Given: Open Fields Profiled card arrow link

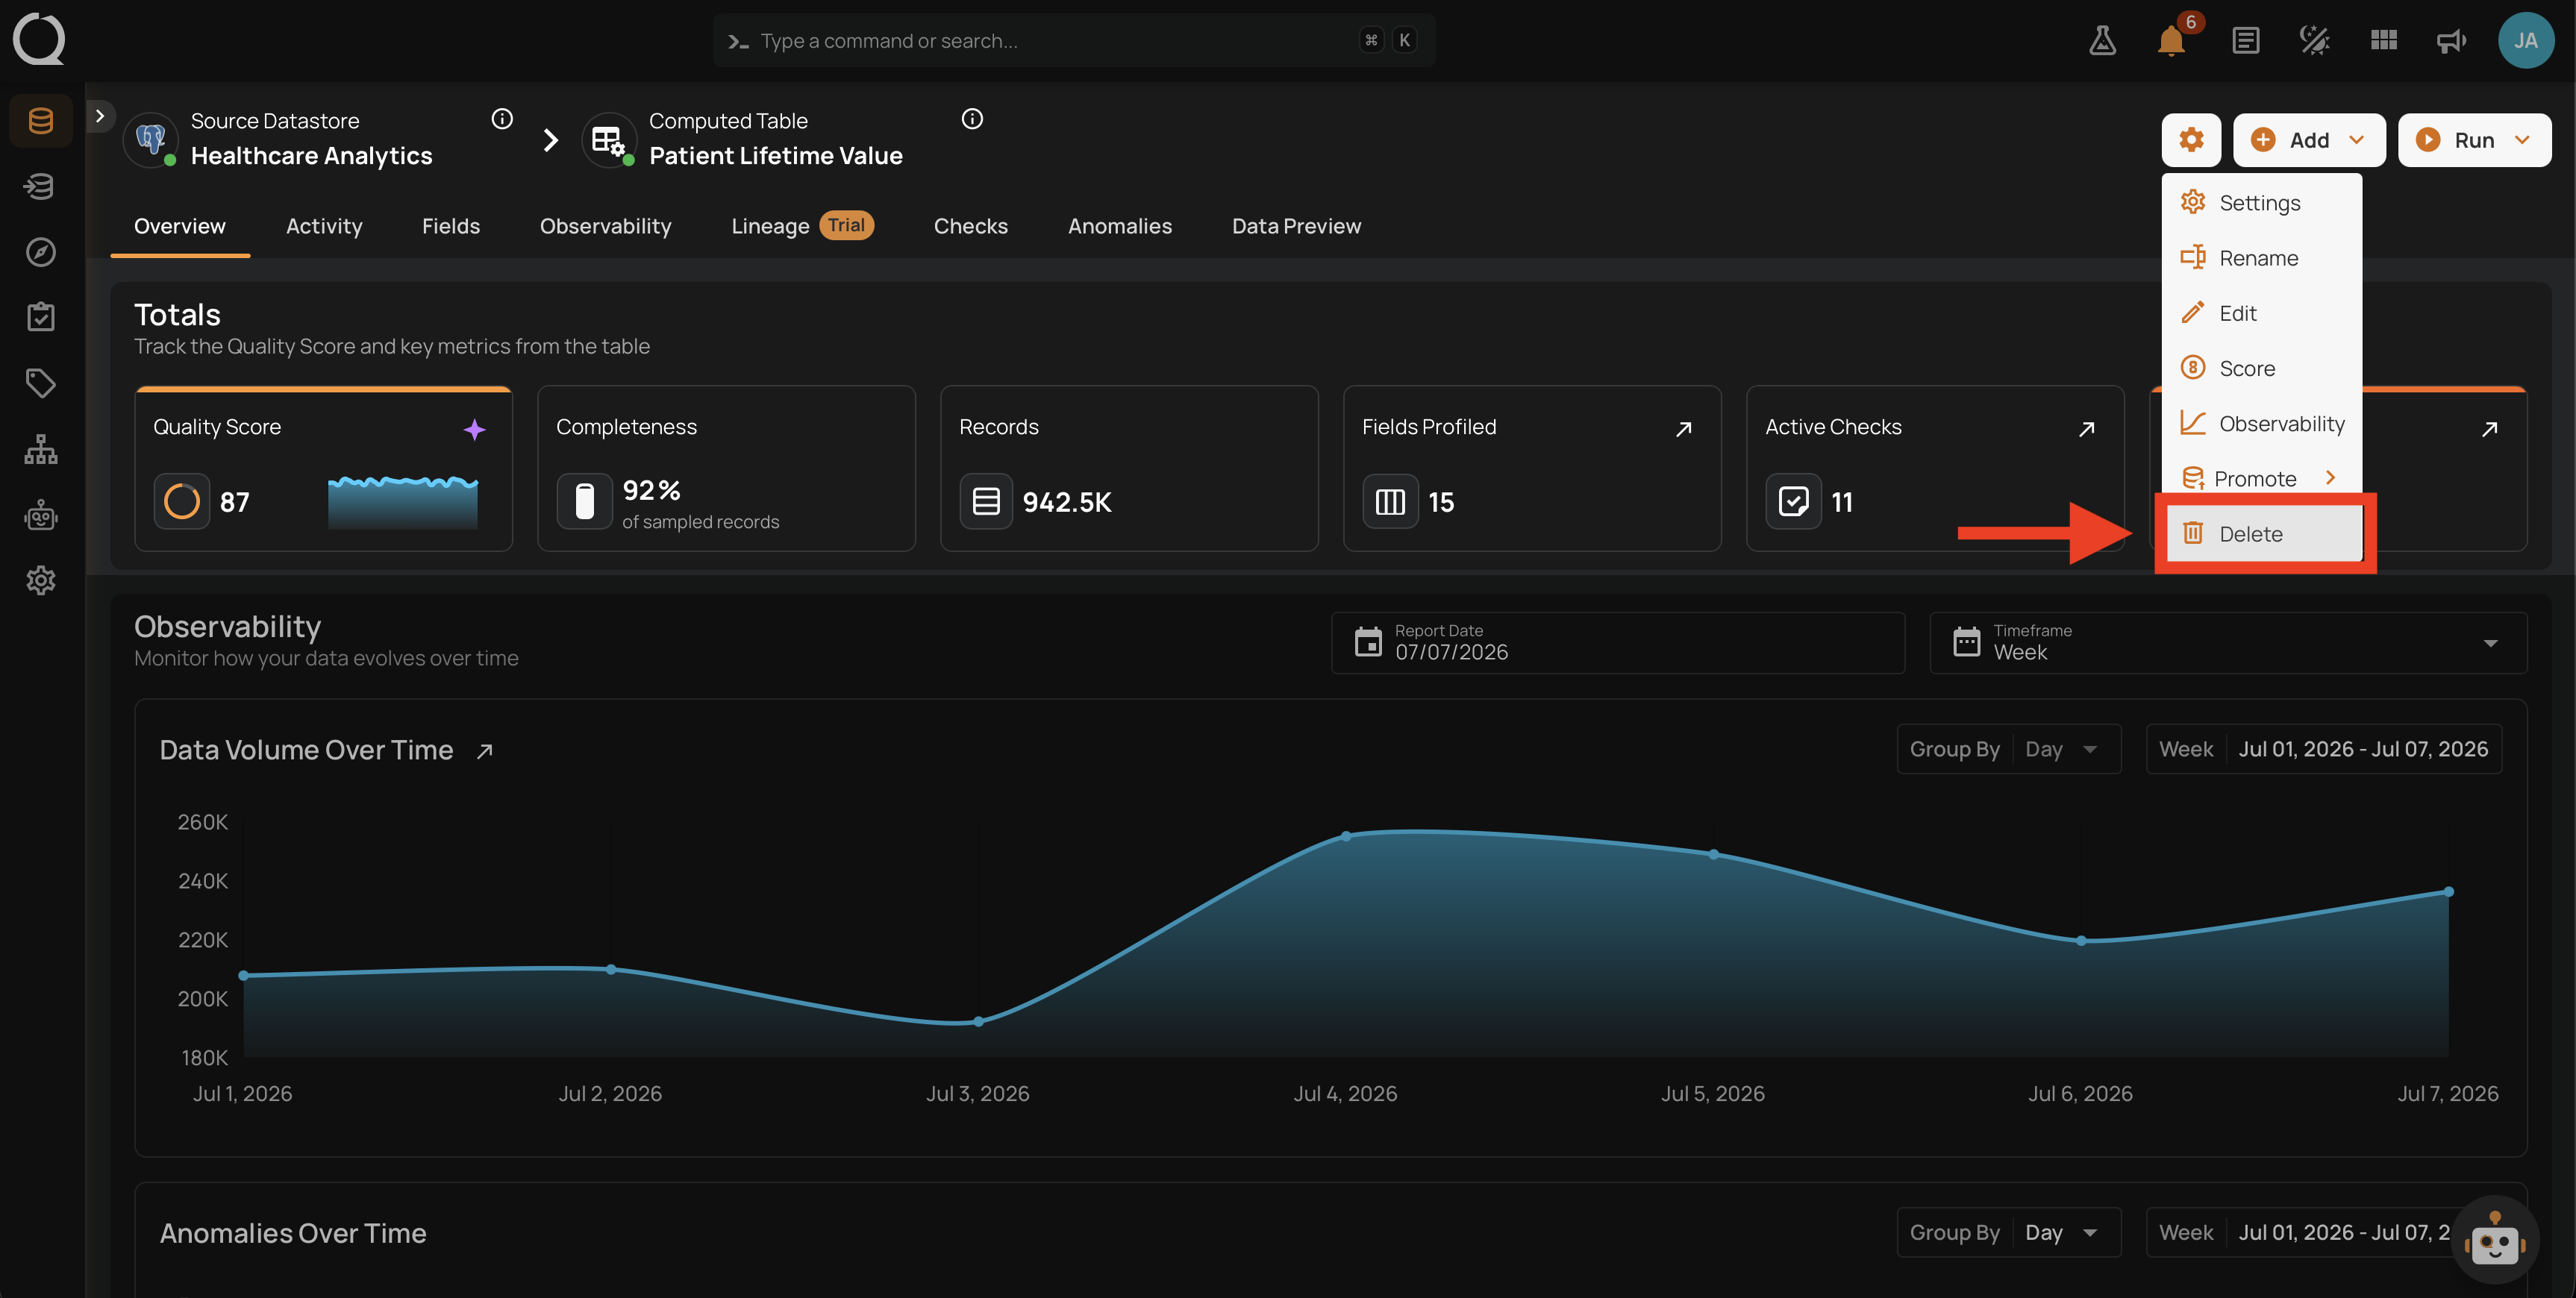Looking at the screenshot, I should click(x=1683, y=429).
